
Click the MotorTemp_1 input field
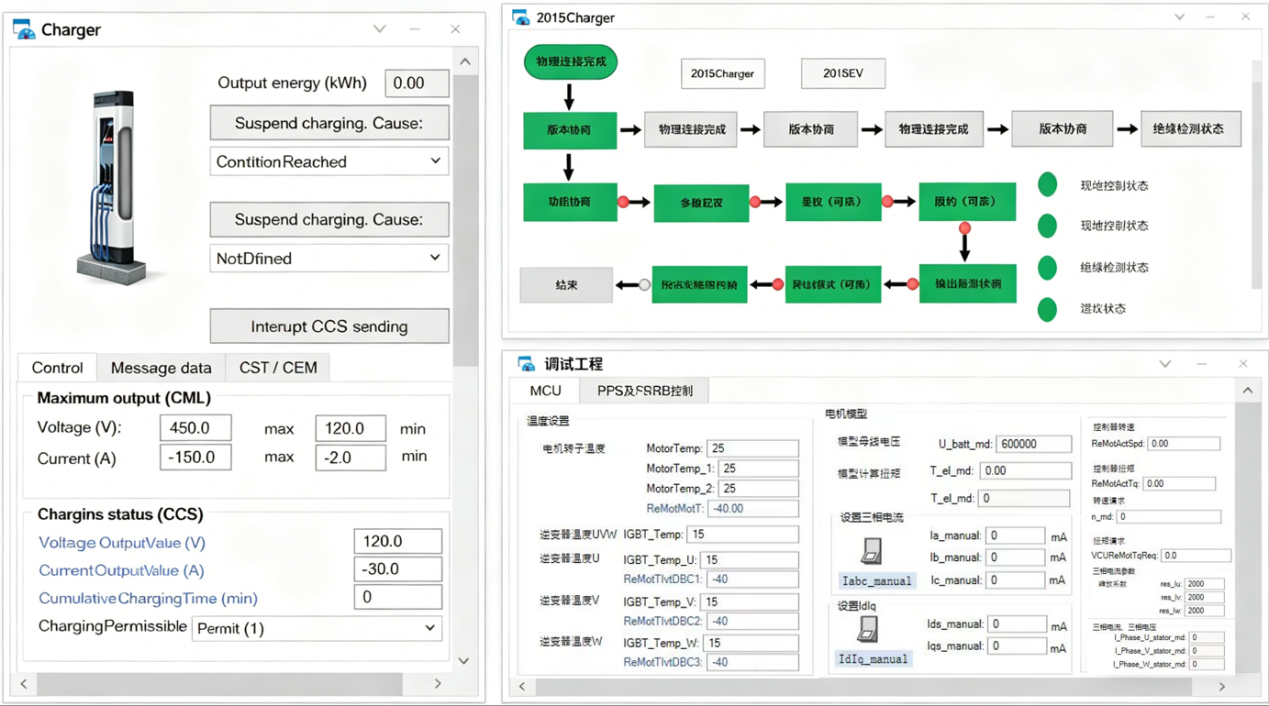pyautogui.click(x=759, y=468)
